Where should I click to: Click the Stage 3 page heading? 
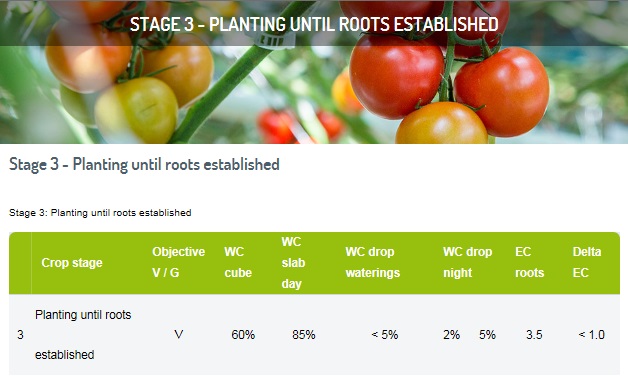point(144,165)
